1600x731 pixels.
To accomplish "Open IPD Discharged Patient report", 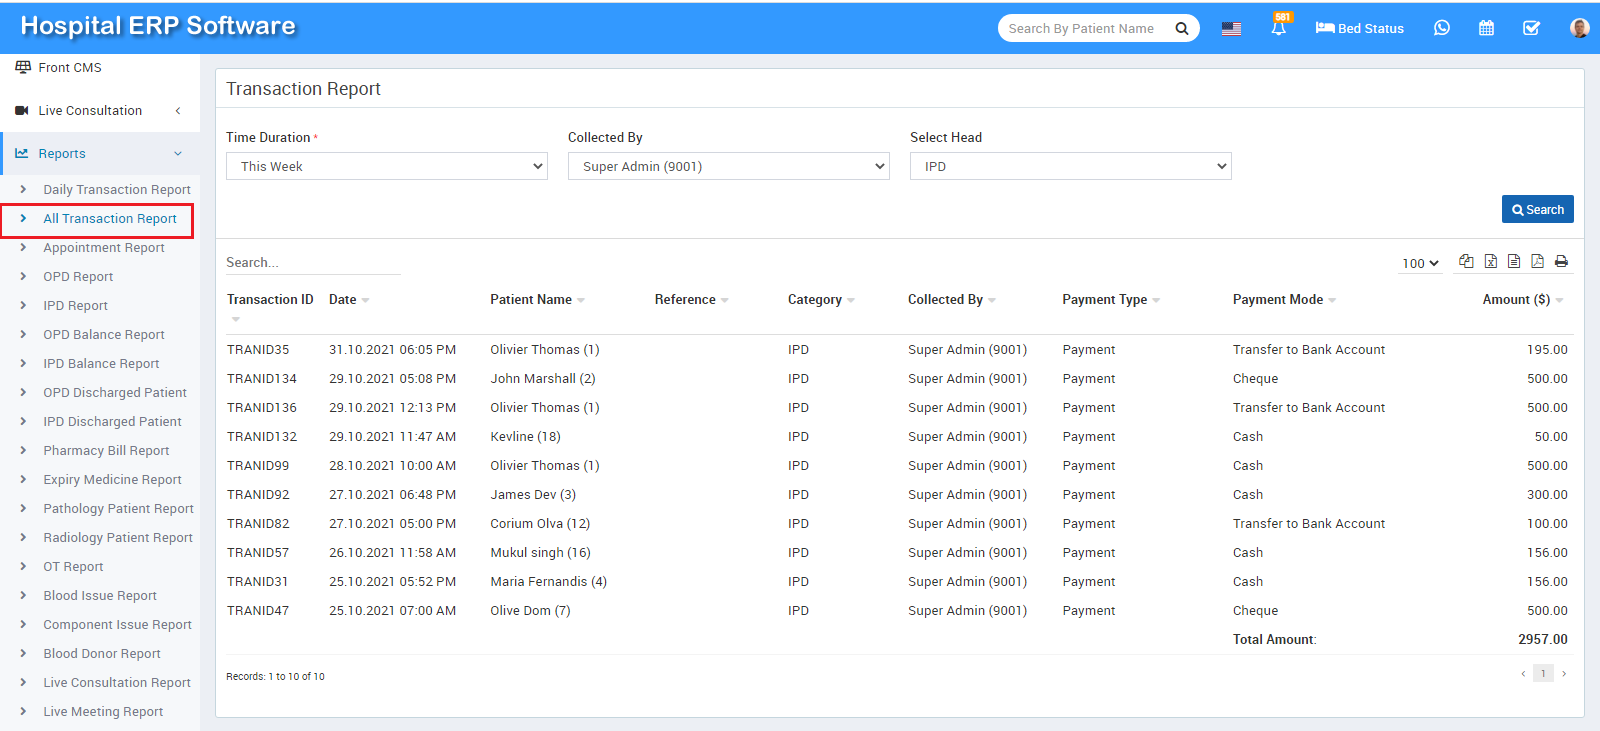I will coord(112,421).
